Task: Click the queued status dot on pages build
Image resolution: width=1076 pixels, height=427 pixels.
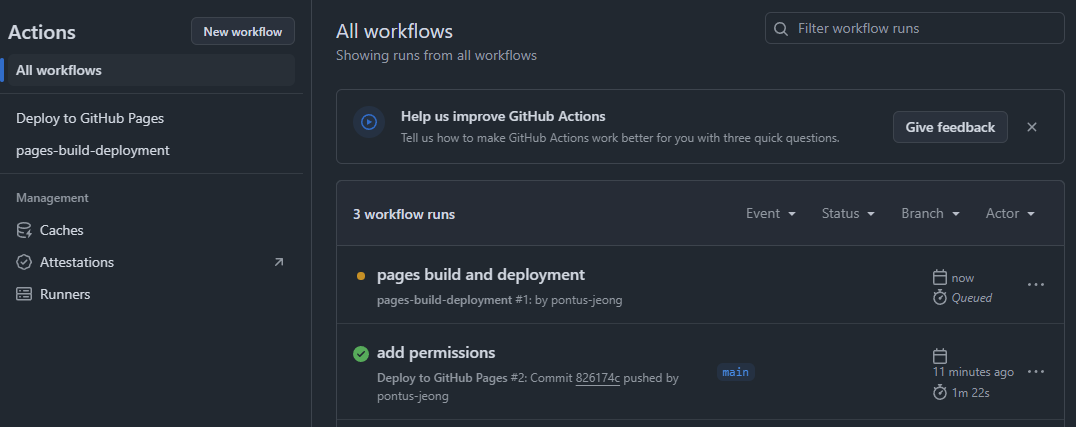Action: (x=361, y=276)
